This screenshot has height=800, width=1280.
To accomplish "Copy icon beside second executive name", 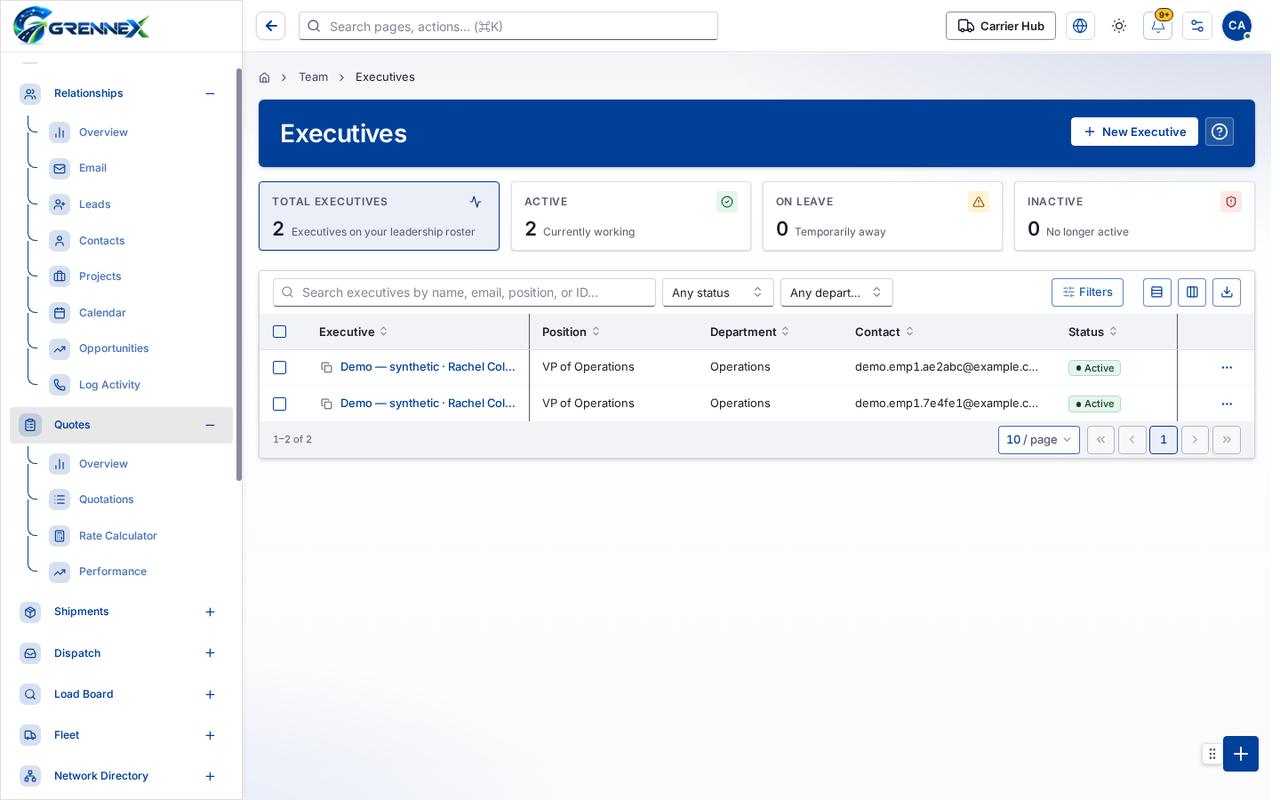I will 326,404.
